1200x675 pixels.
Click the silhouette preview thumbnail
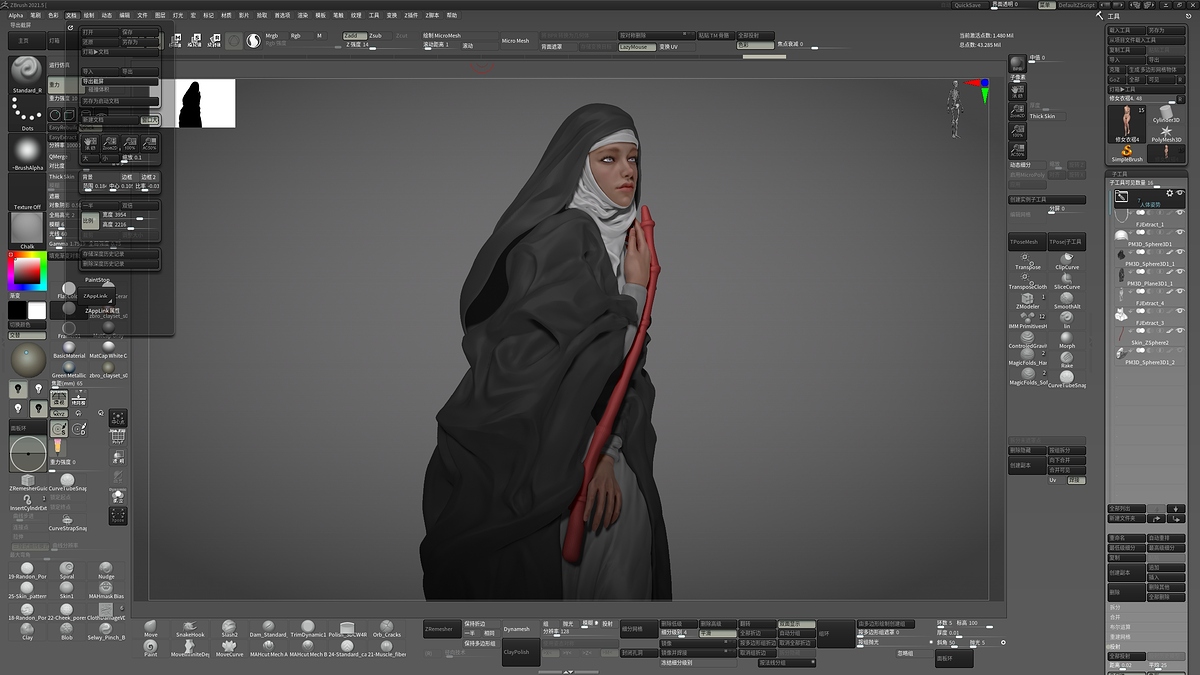205,104
